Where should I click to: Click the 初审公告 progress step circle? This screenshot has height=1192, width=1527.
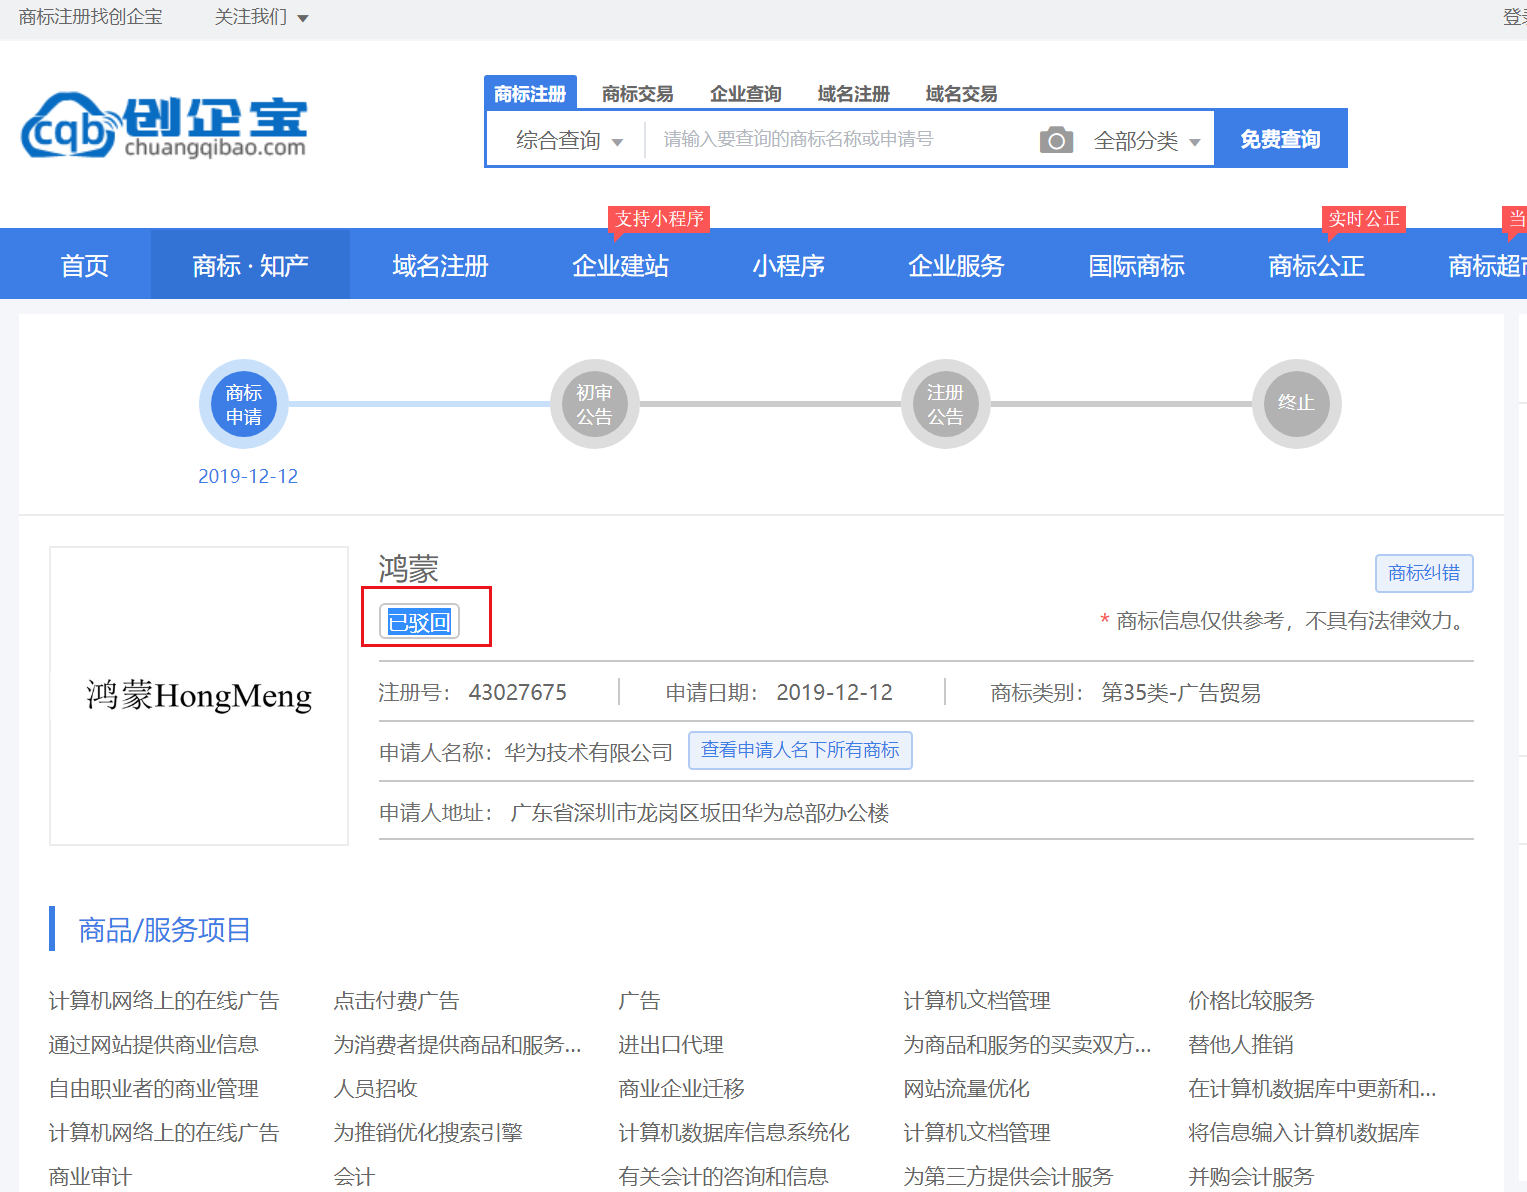(595, 404)
